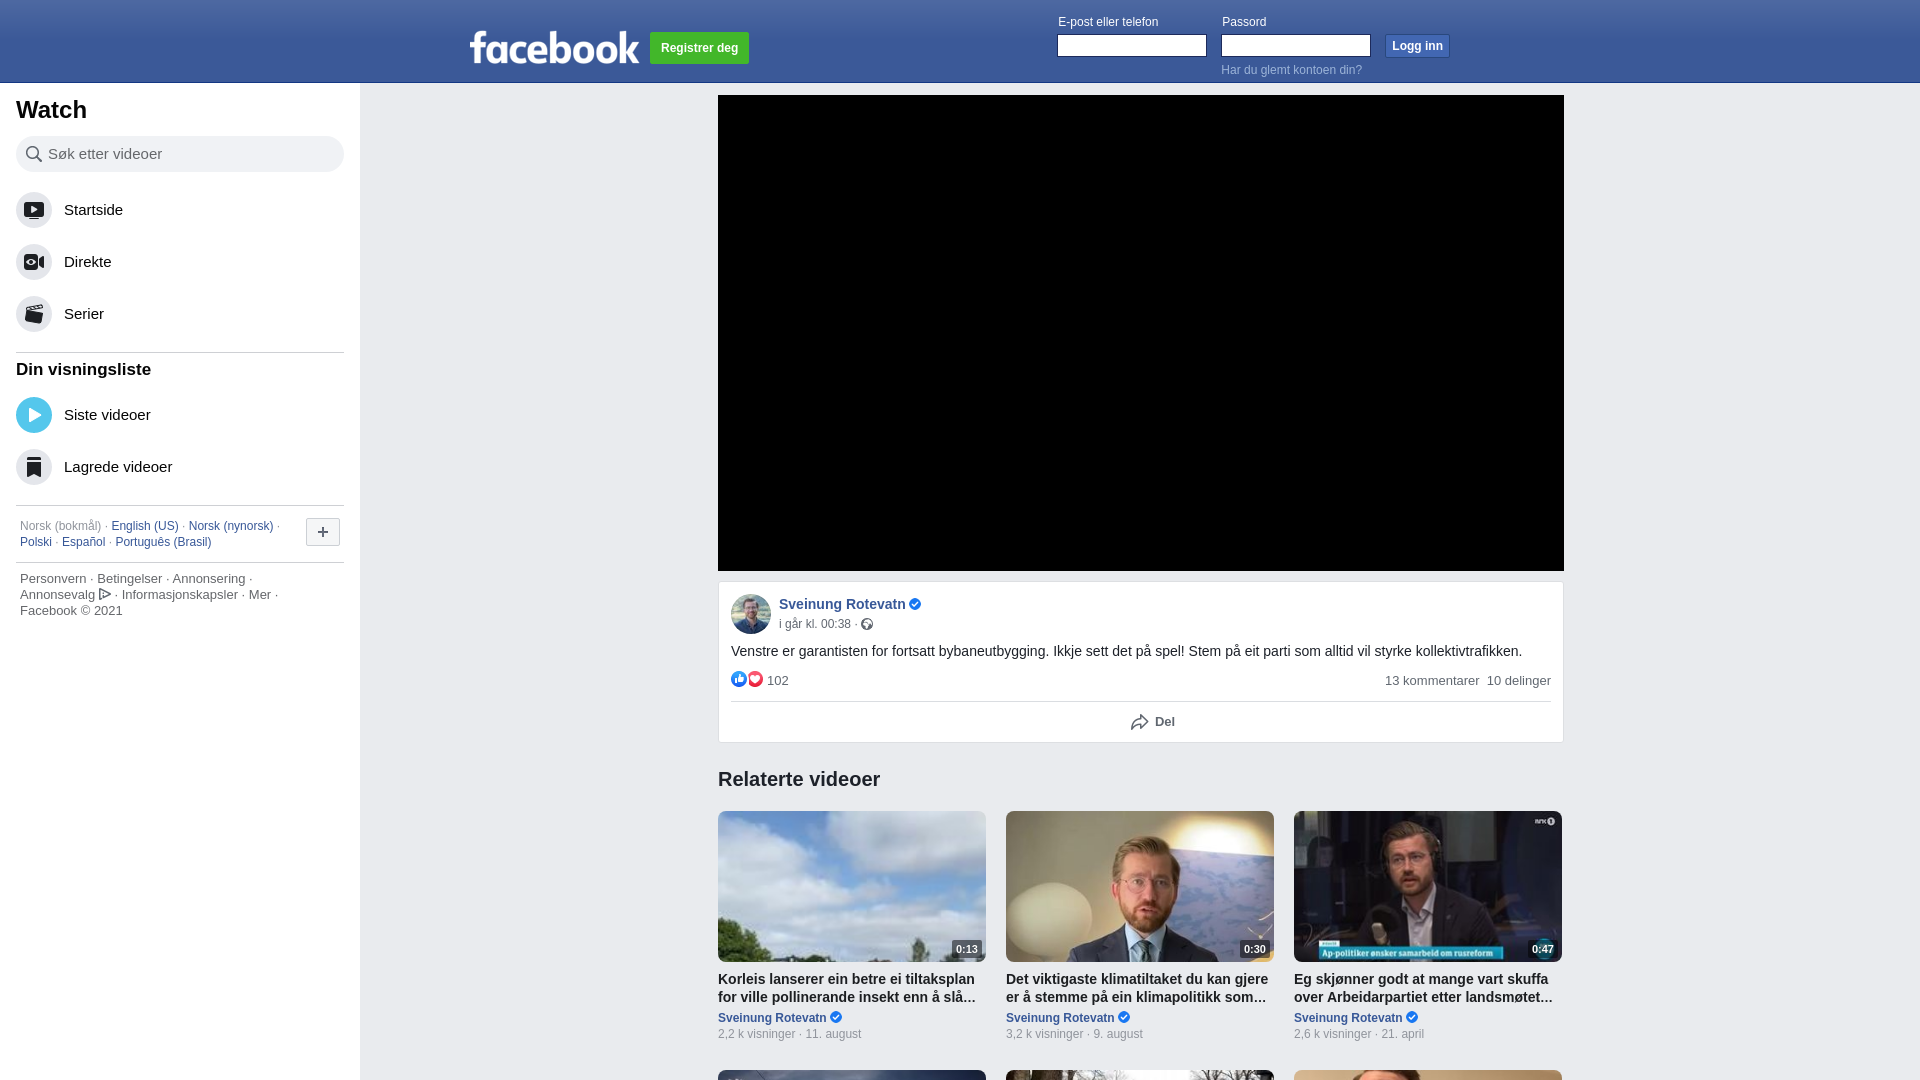Screen dimensions: 1920x1080
Task: Open Informasjonskapsler footer link
Action: [180, 595]
